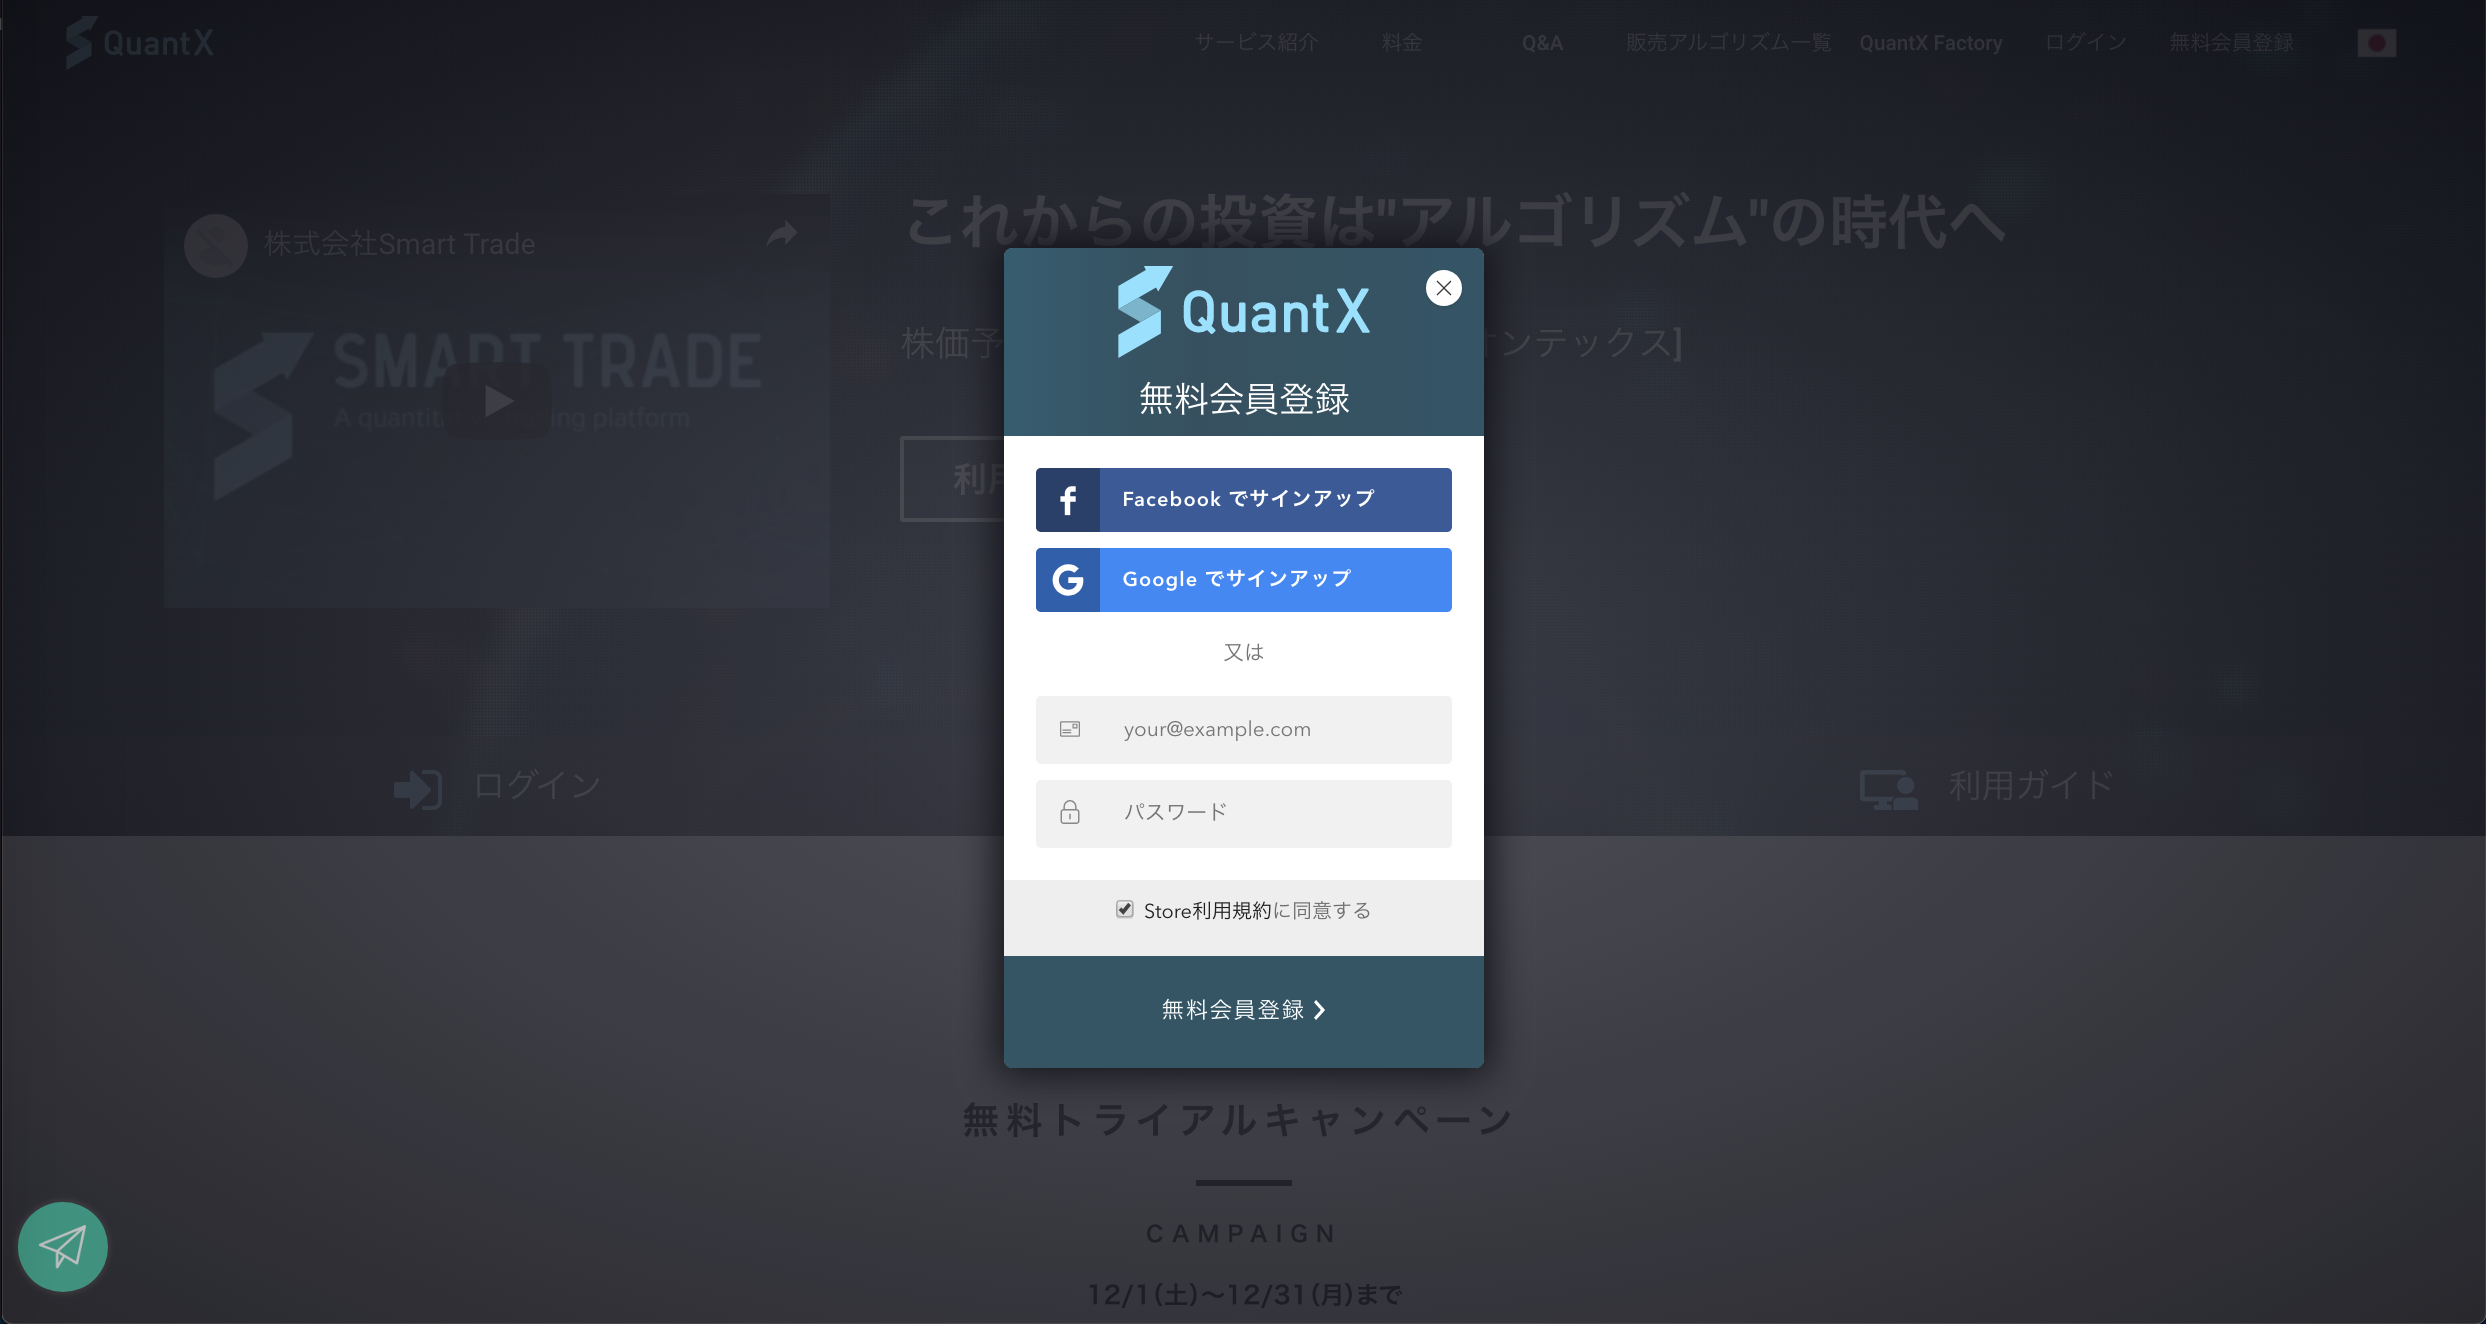This screenshot has height=1324, width=2486.
Task: Click the password field lock icon
Action: [x=1069, y=809]
